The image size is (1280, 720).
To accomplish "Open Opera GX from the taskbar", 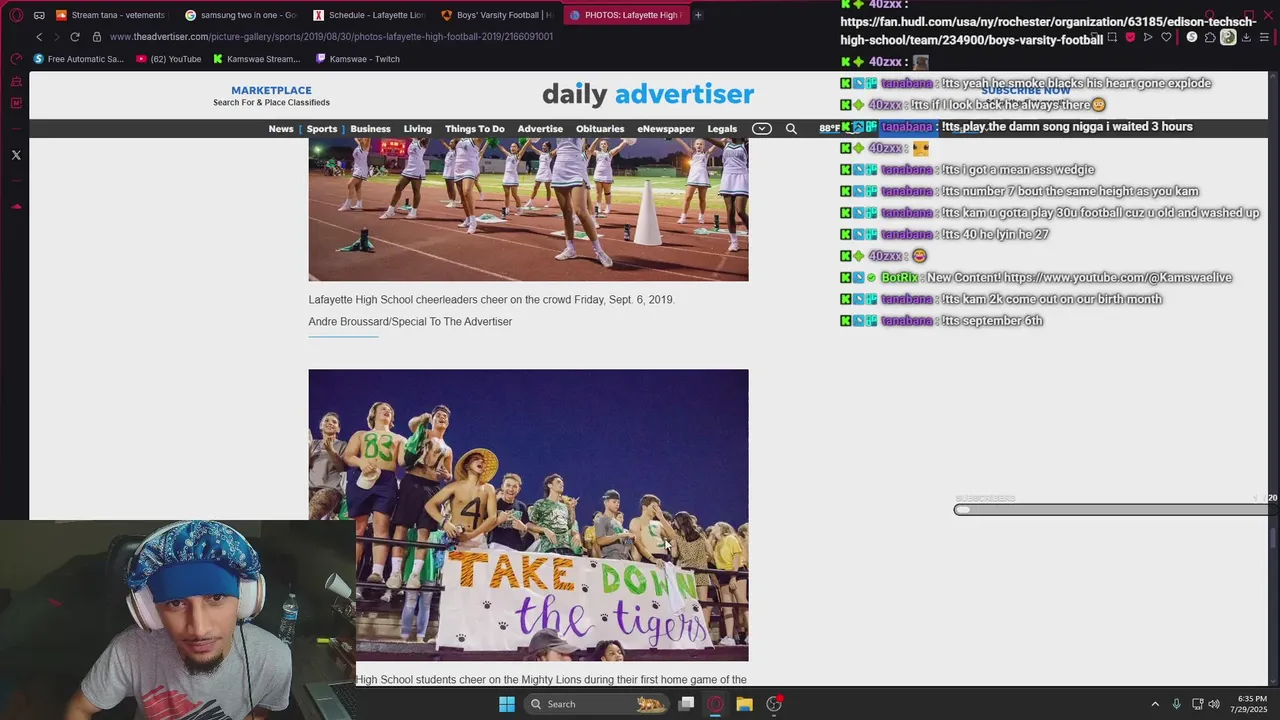I will click(715, 704).
